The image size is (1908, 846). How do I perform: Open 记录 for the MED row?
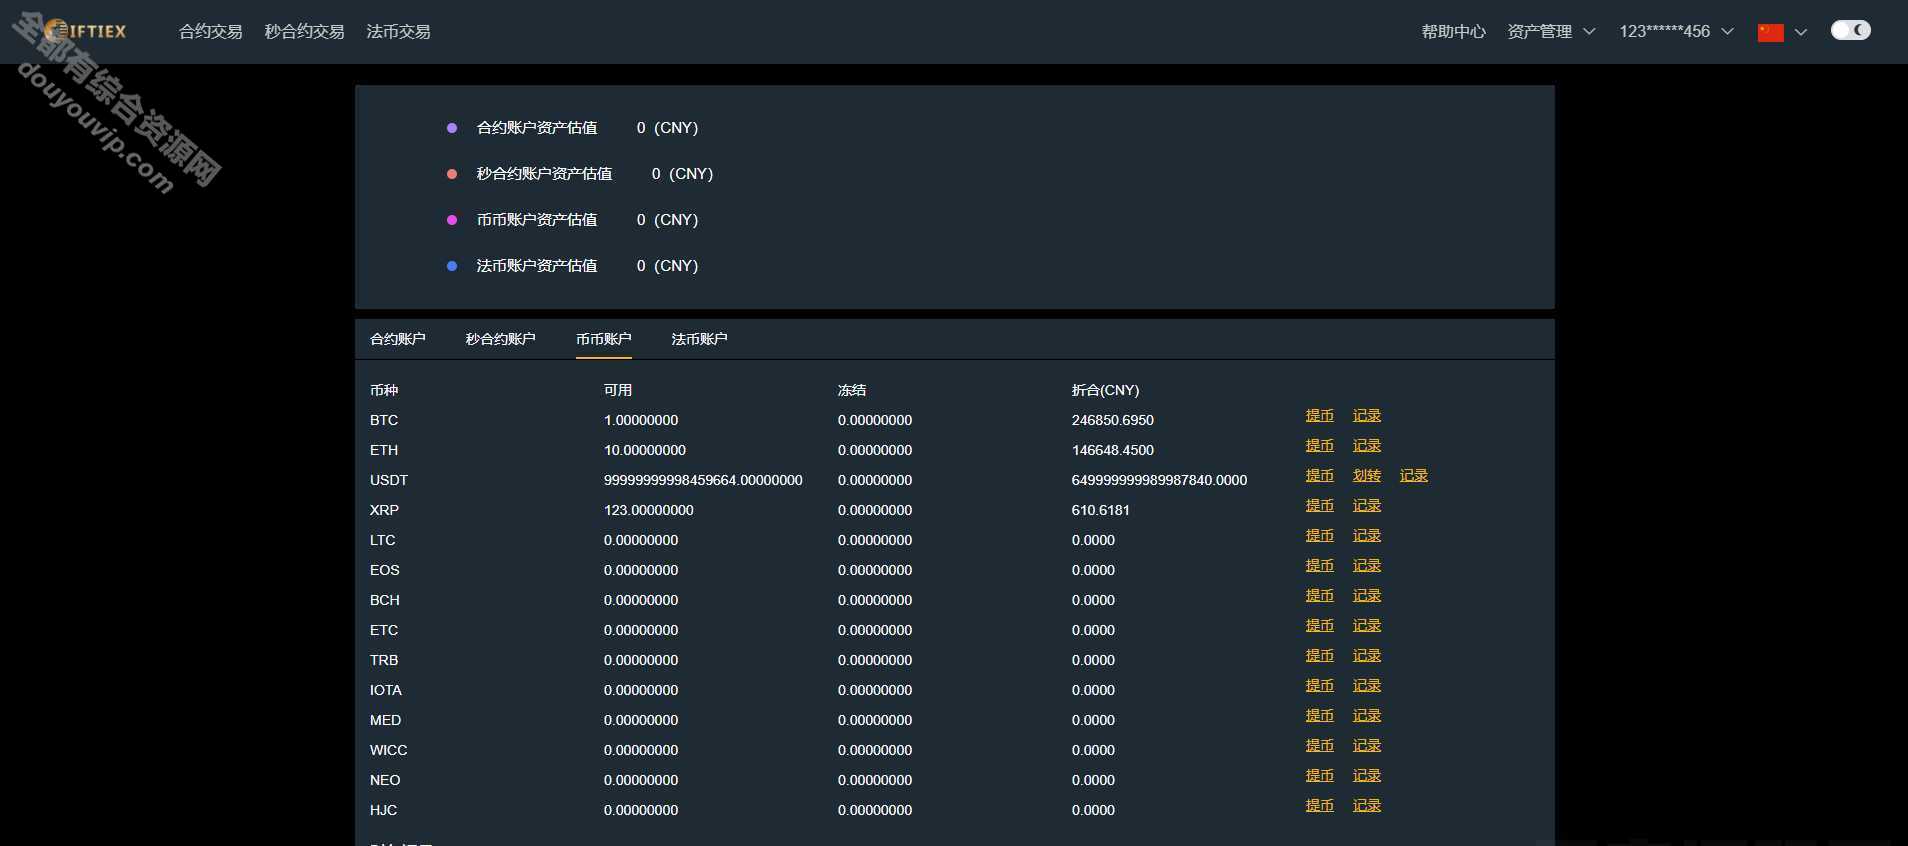[x=1366, y=715]
